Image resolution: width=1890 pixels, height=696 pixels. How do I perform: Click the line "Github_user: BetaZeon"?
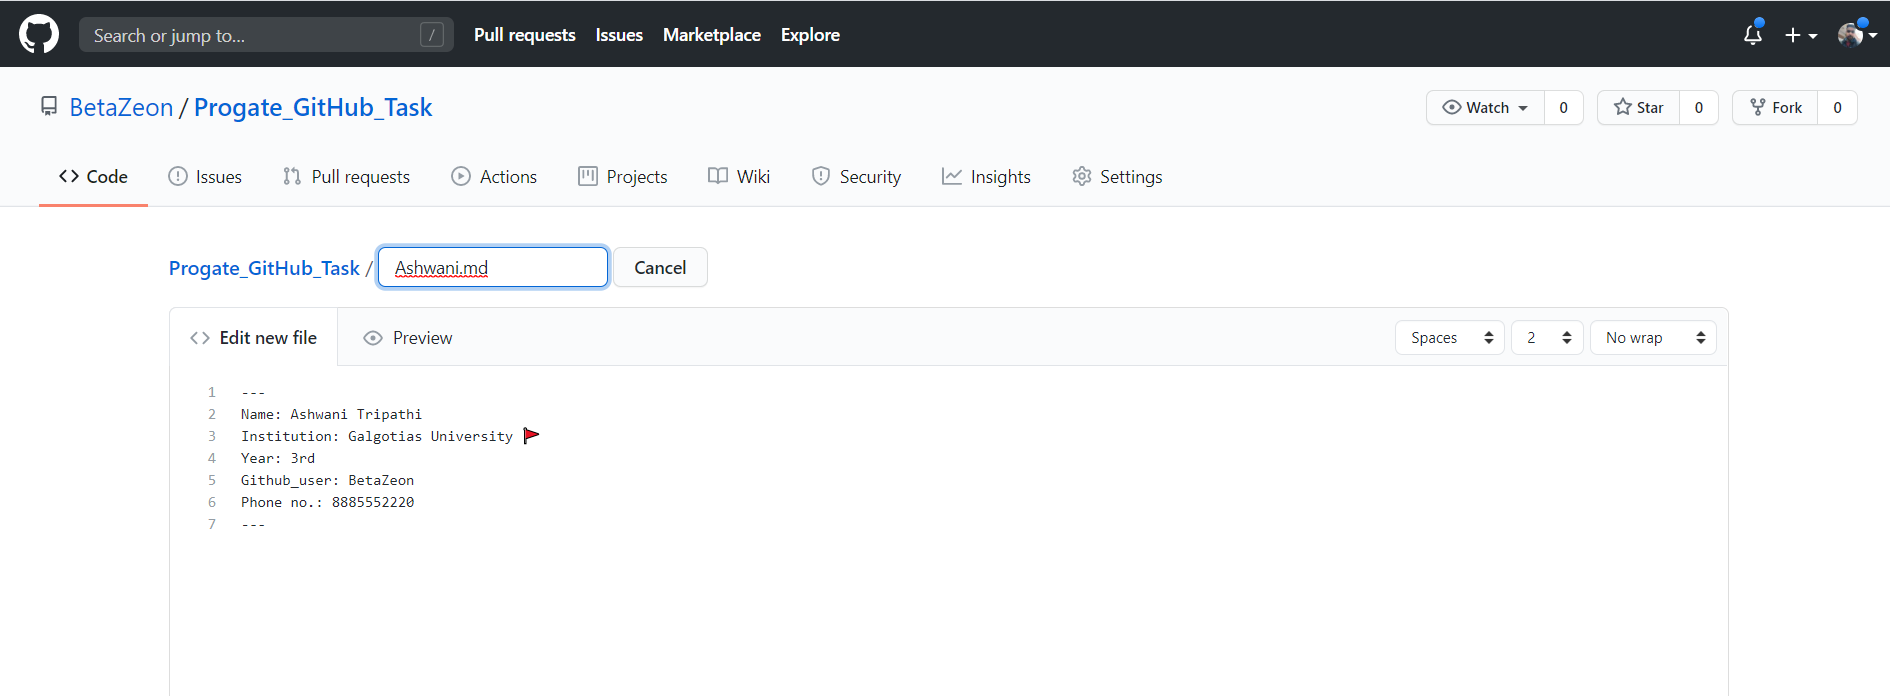[x=327, y=480]
